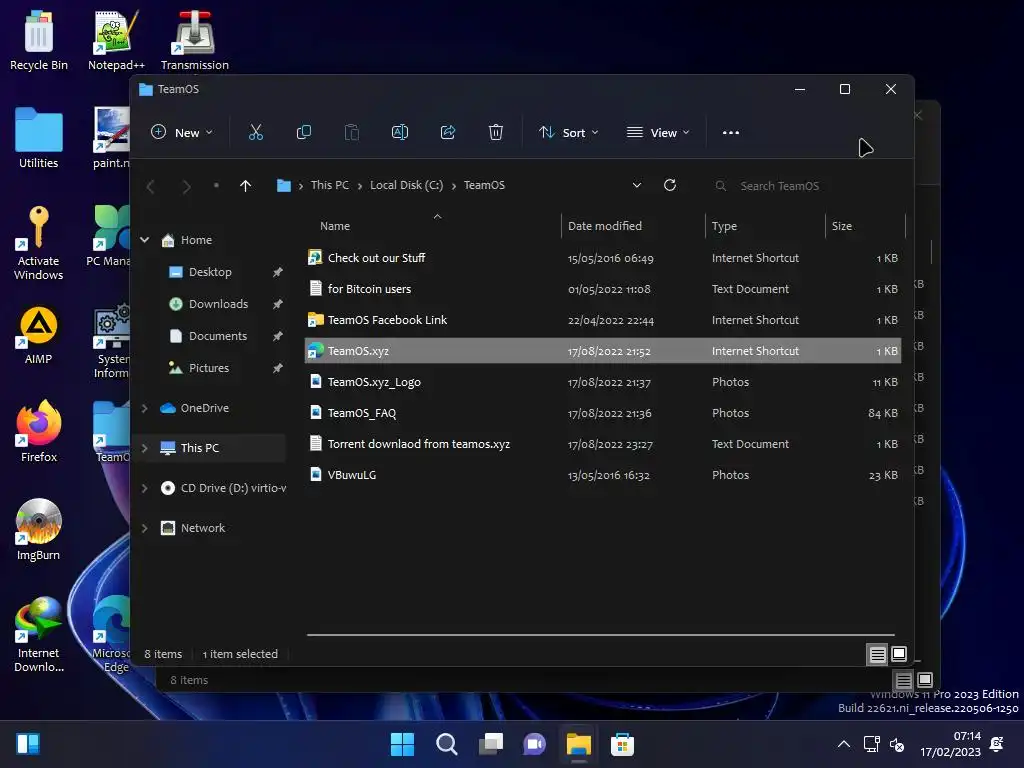Show hidden system tray icons
The width and height of the screenshot is (1024, 768).
click(x=844, y=744)
